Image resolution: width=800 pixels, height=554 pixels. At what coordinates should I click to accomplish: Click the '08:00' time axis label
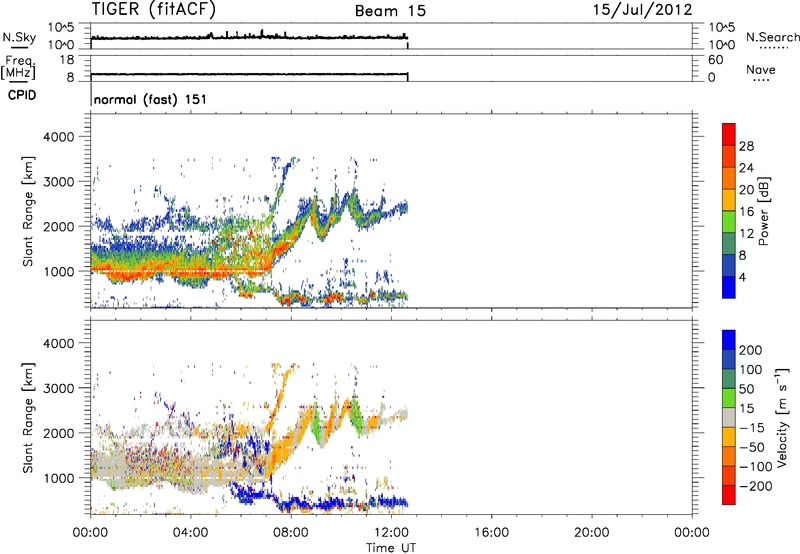291,533
